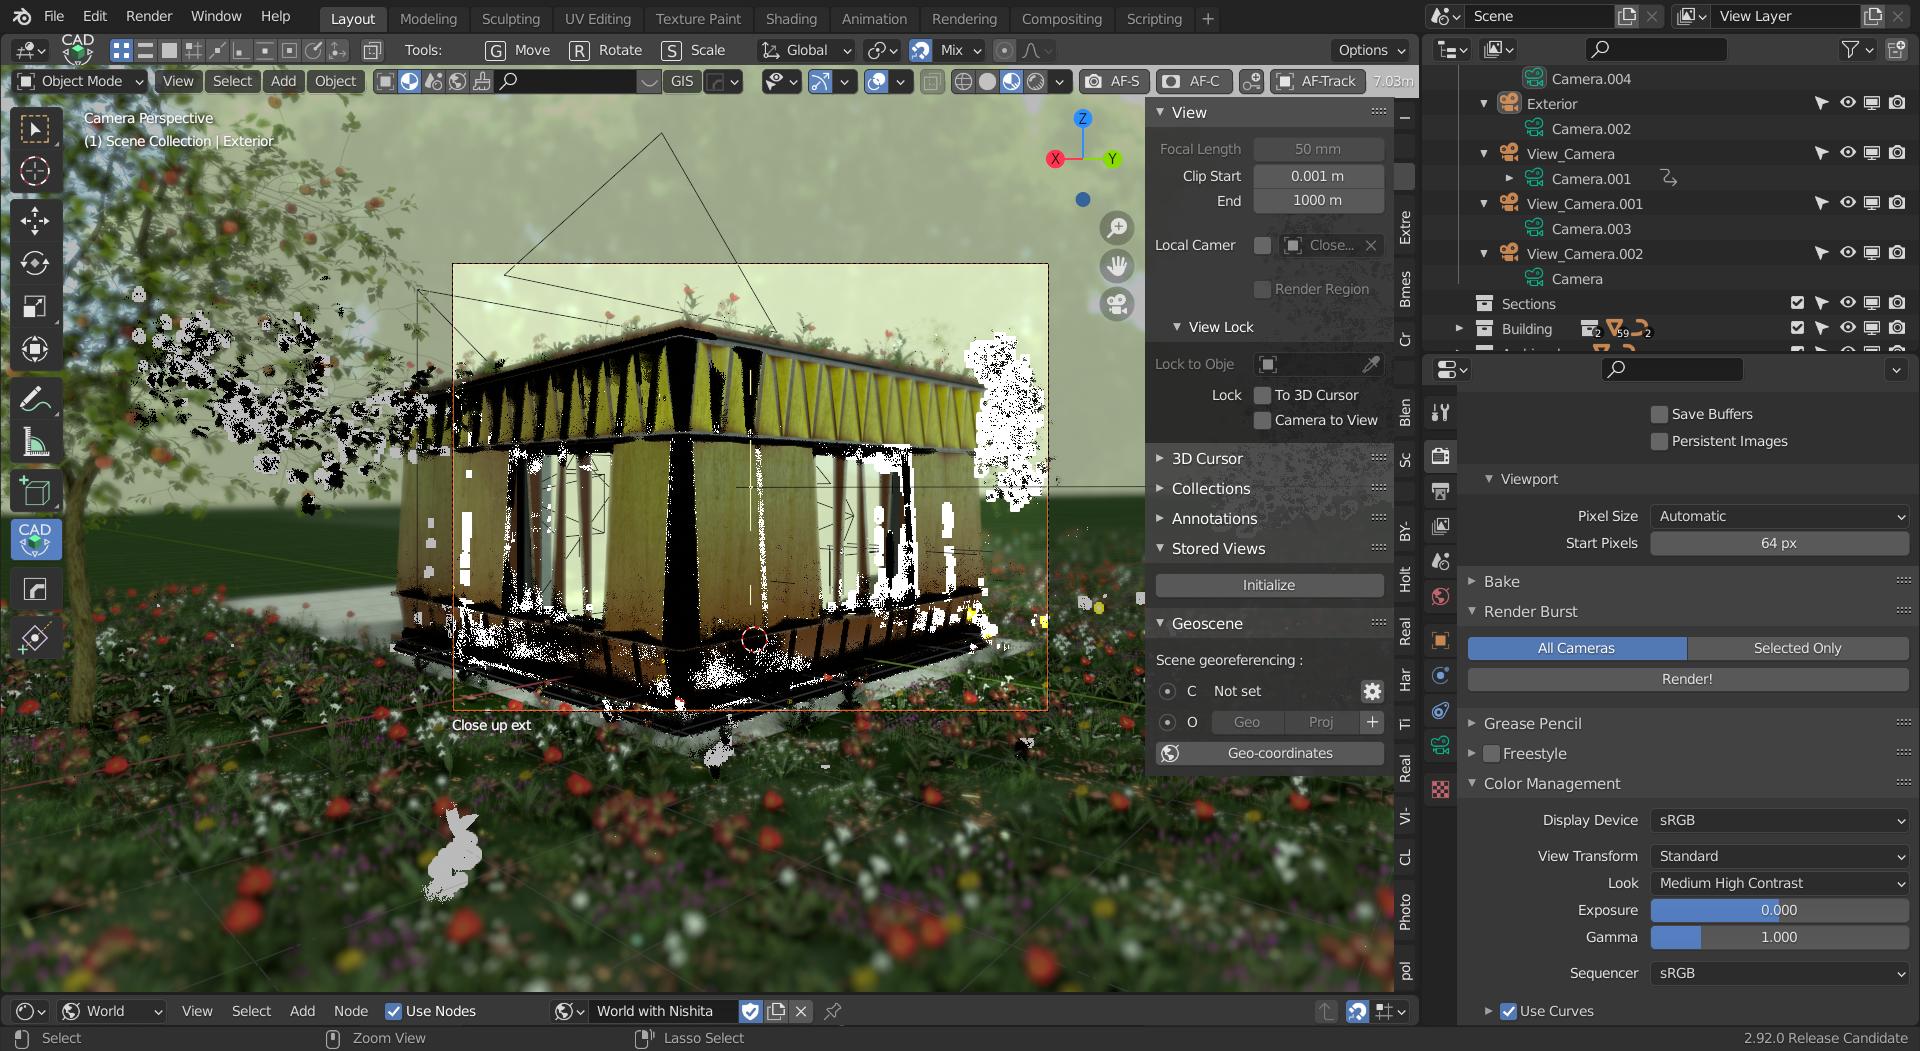Expand the Collections panel
Viewport: 1920px width, 1051px height.
tap(1210, 488)
